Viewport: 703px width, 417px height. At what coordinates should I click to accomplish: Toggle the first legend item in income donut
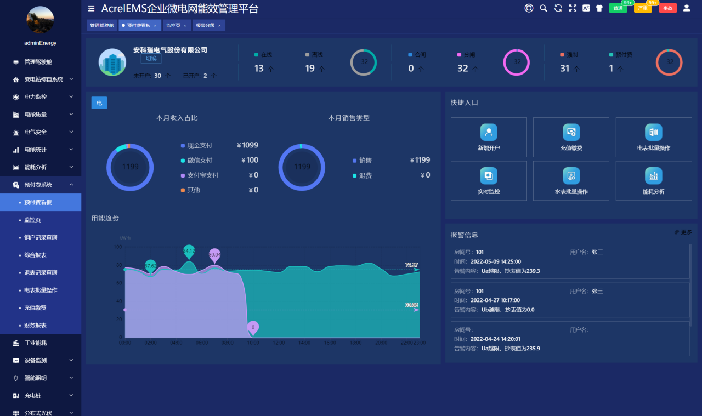[x=198, y=146]
